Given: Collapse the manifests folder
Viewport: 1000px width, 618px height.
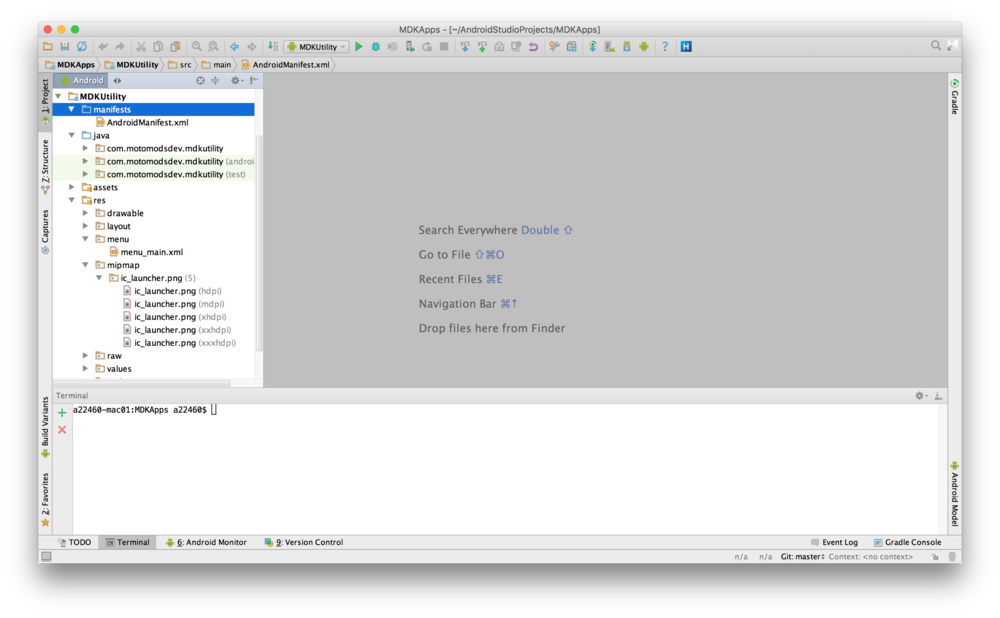Looking at the screenshot, I should click(x=72, y=110).
